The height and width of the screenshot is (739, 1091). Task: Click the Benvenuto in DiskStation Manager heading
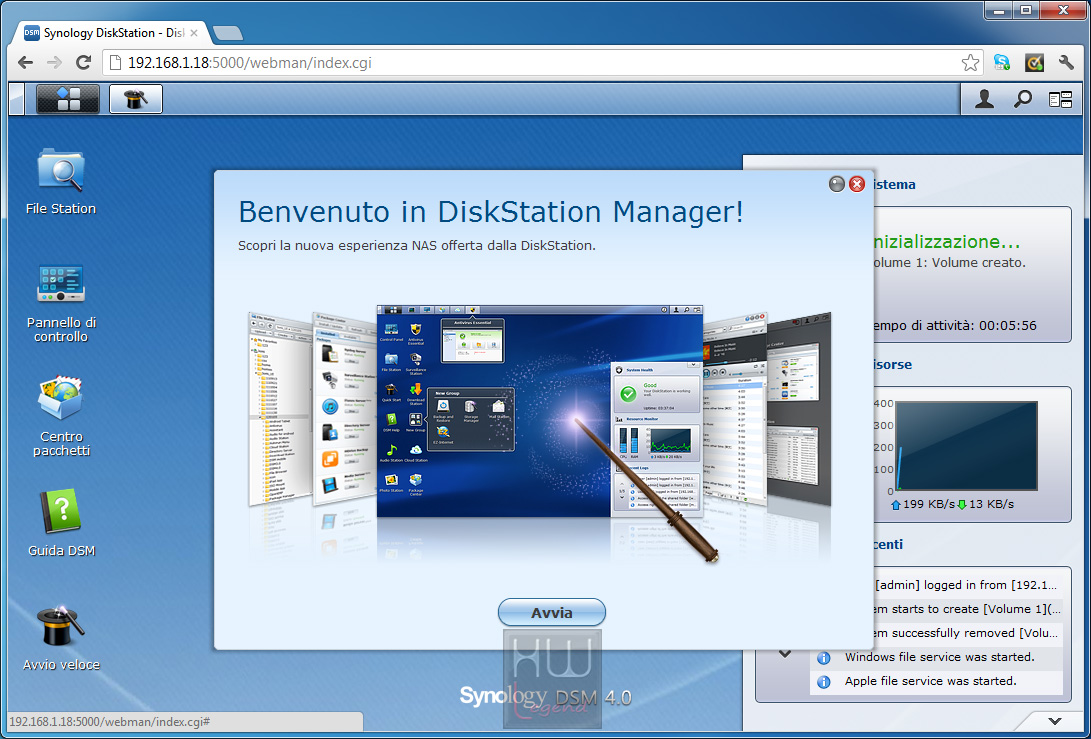(491, 212)
